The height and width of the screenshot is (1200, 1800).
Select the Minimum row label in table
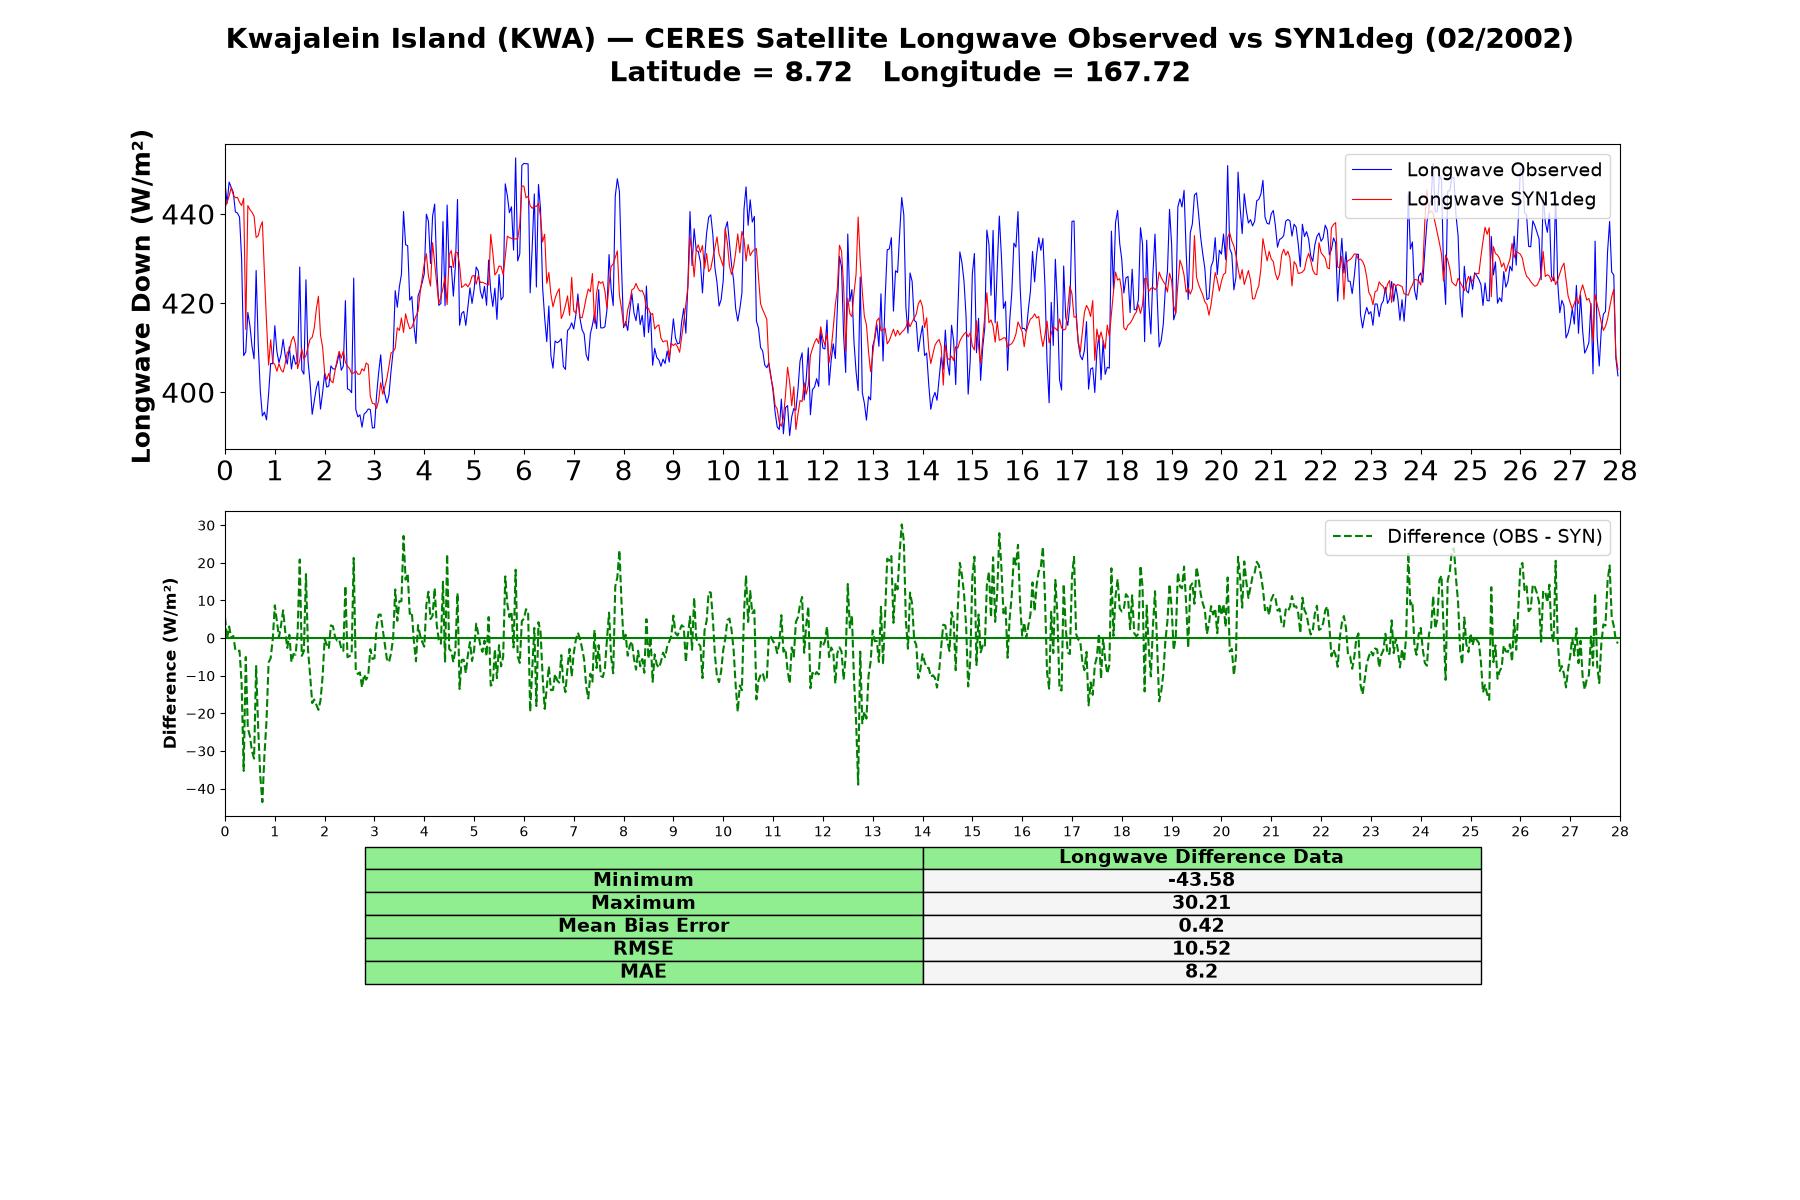[644, 880]
